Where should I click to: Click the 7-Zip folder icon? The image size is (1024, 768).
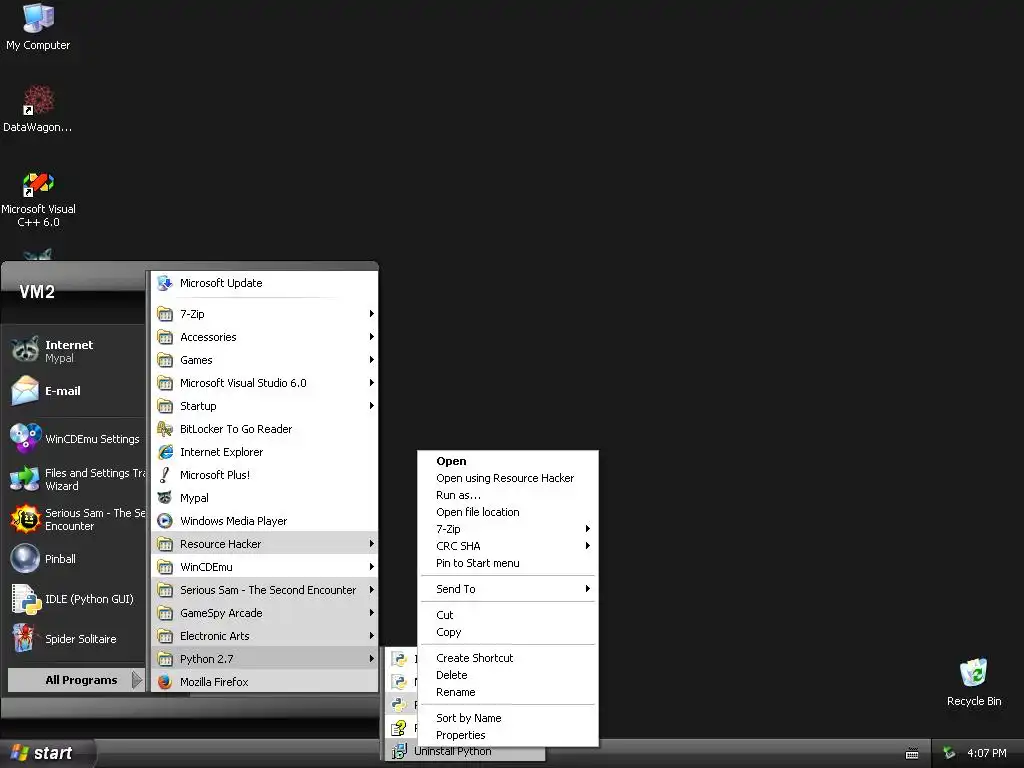click(165, 314)
